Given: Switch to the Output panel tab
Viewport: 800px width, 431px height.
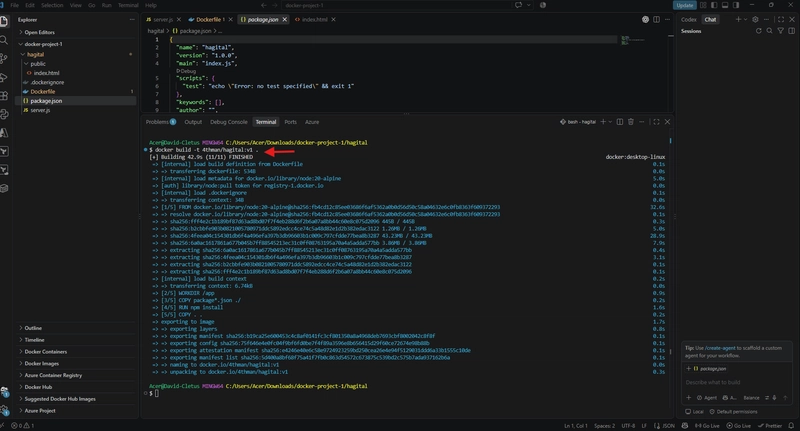Looking at the screenshot, I should (193, 122).
